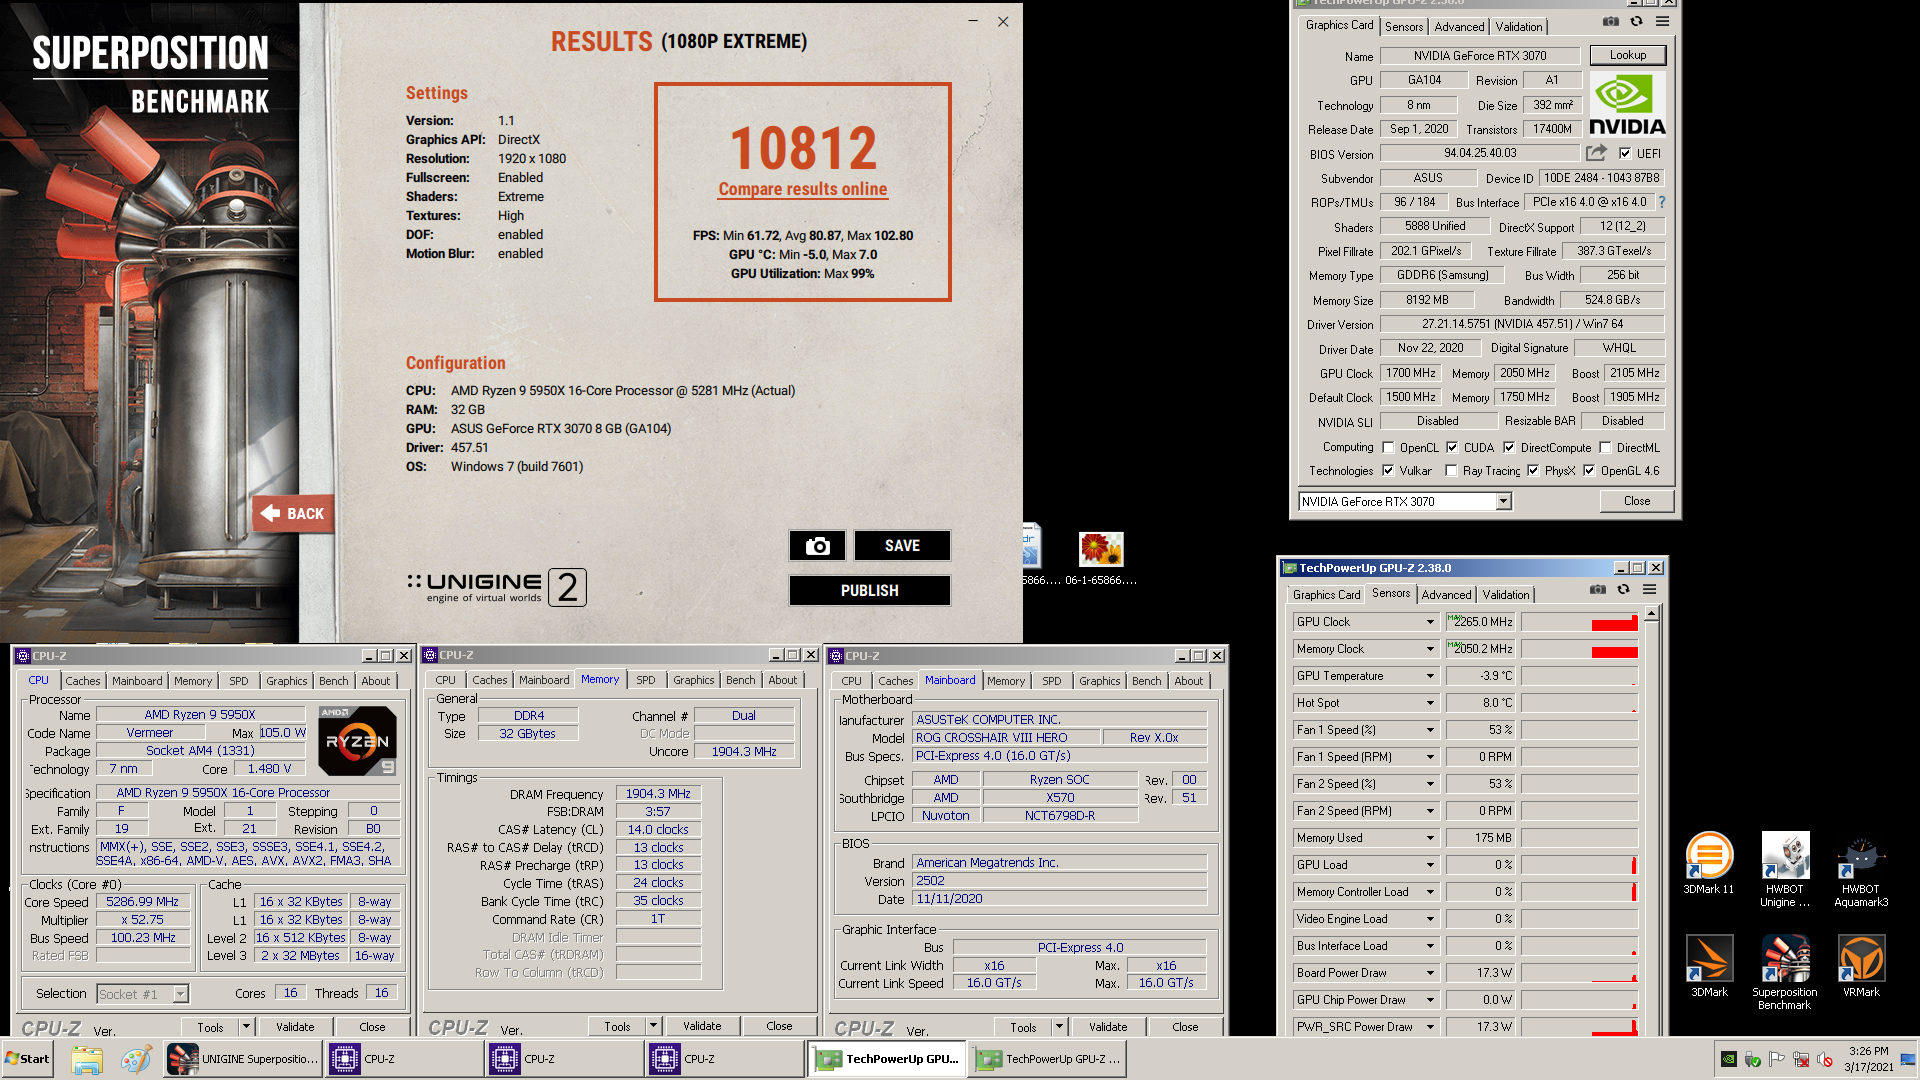This screenshot has height=1080, width=1920.
Task: Open the SPD tab in the CPU-Z Memory window
Action: point(646,680)
